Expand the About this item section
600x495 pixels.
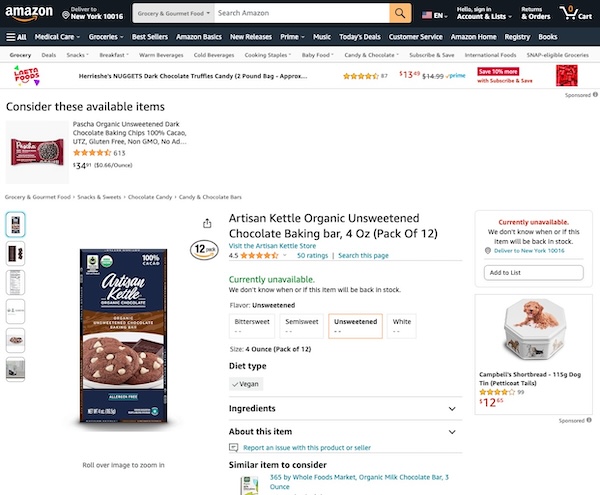coord(341,431)
